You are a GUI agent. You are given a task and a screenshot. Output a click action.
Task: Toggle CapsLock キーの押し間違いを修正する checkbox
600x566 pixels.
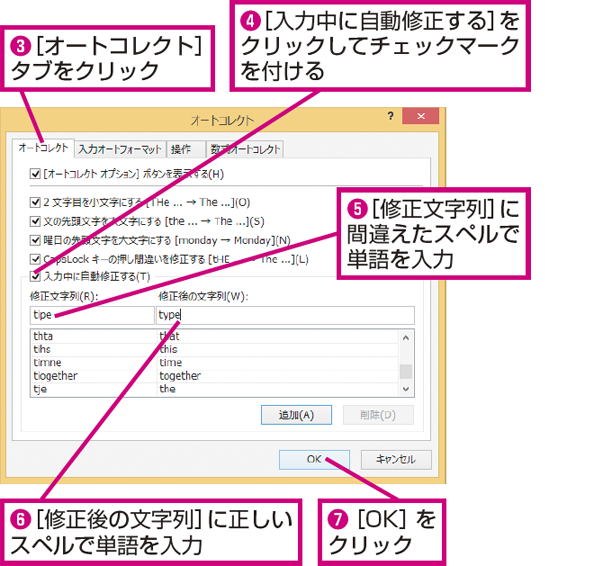[x=37, y=258]
